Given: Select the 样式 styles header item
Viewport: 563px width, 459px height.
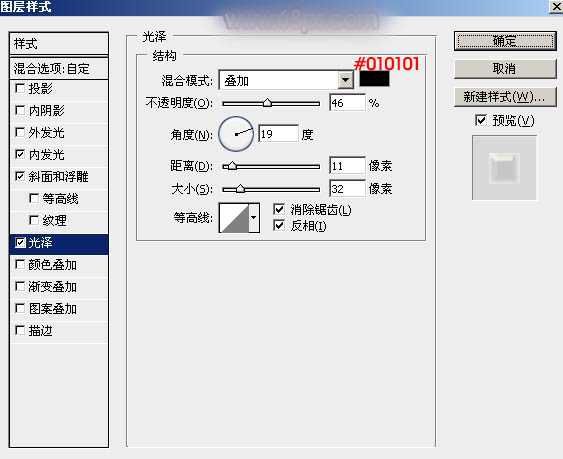Looking at the screenshot, I should [59, 44].
